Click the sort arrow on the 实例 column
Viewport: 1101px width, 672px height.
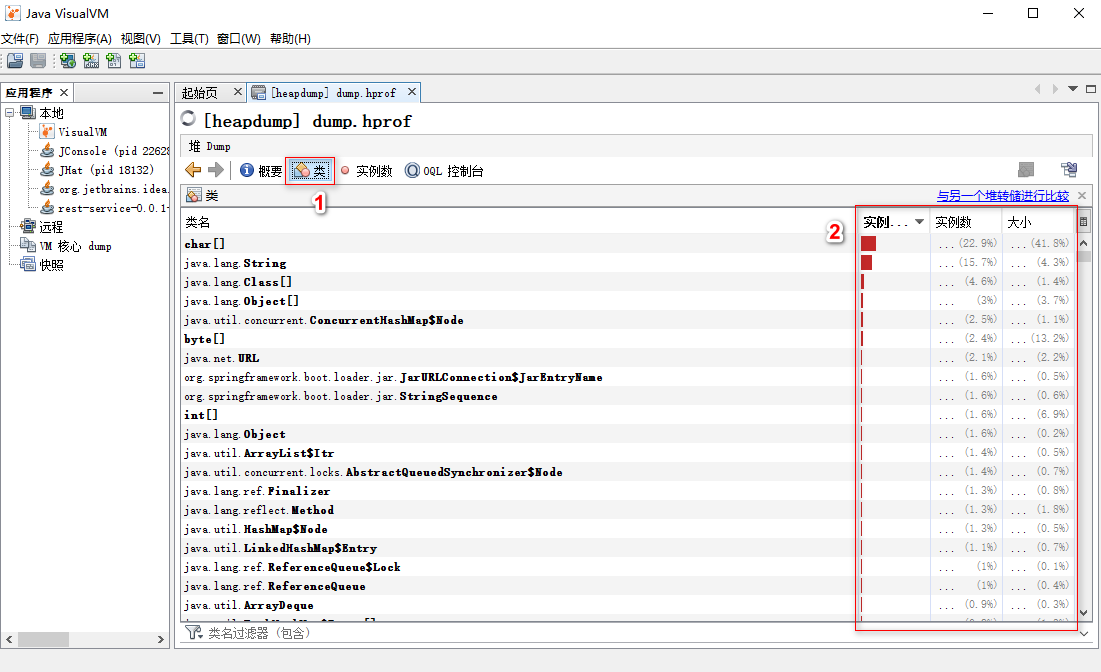click(x=919, y=222)
